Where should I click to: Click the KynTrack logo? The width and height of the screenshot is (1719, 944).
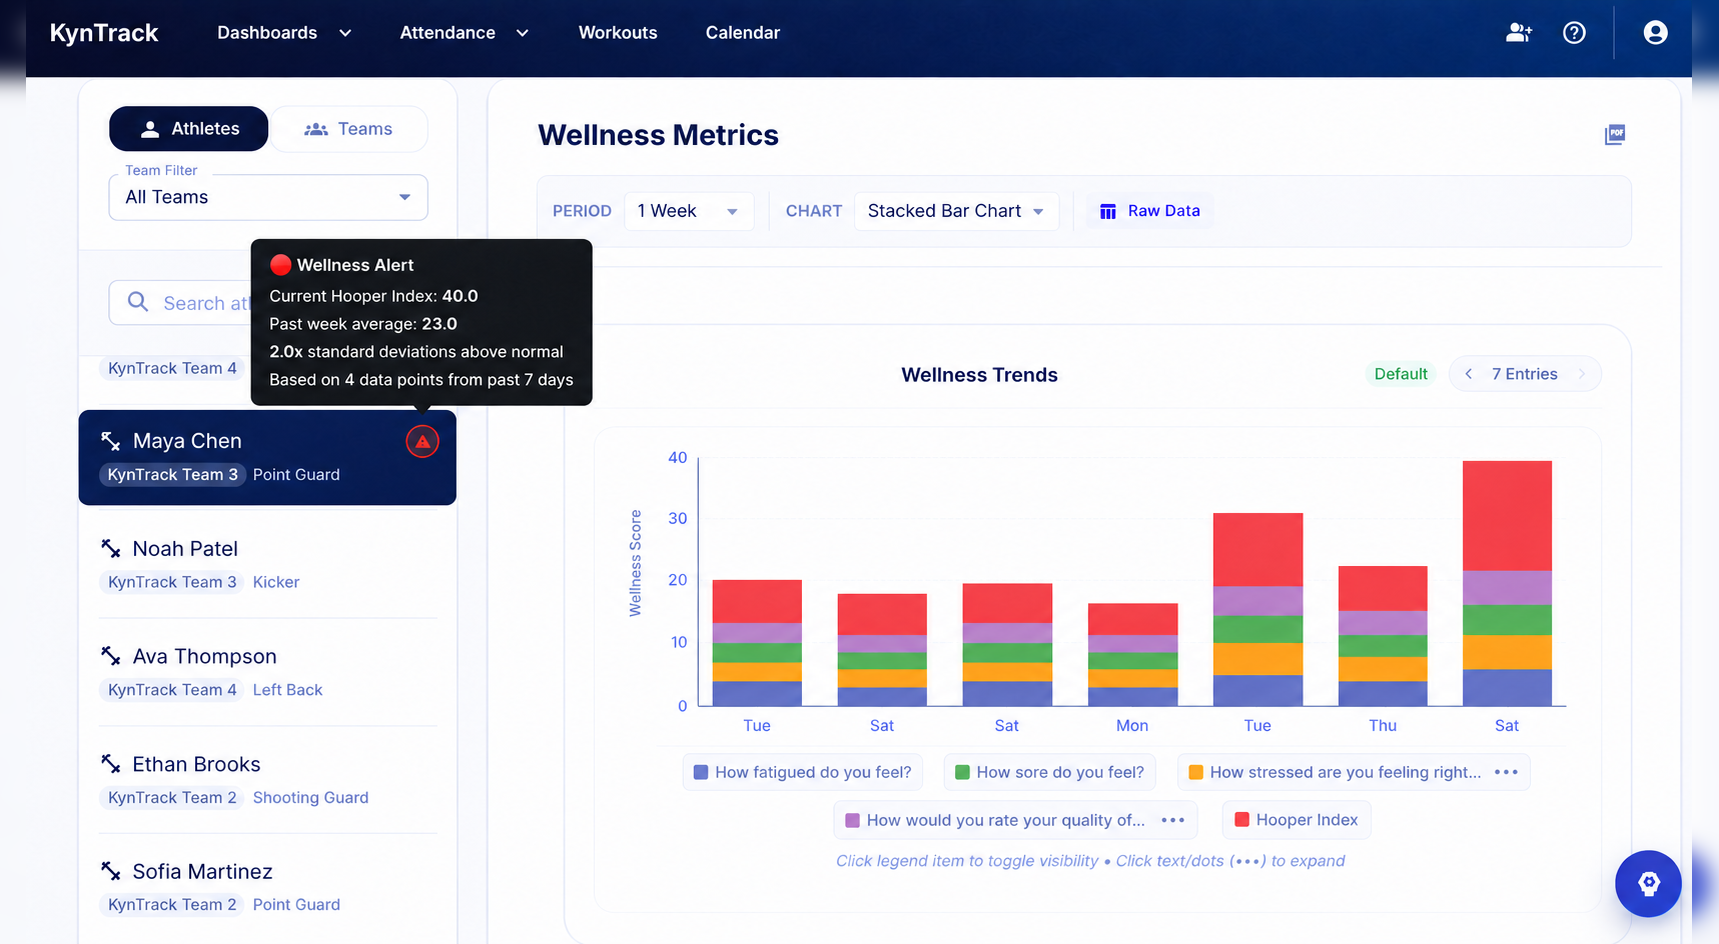[x=104, y=33]
